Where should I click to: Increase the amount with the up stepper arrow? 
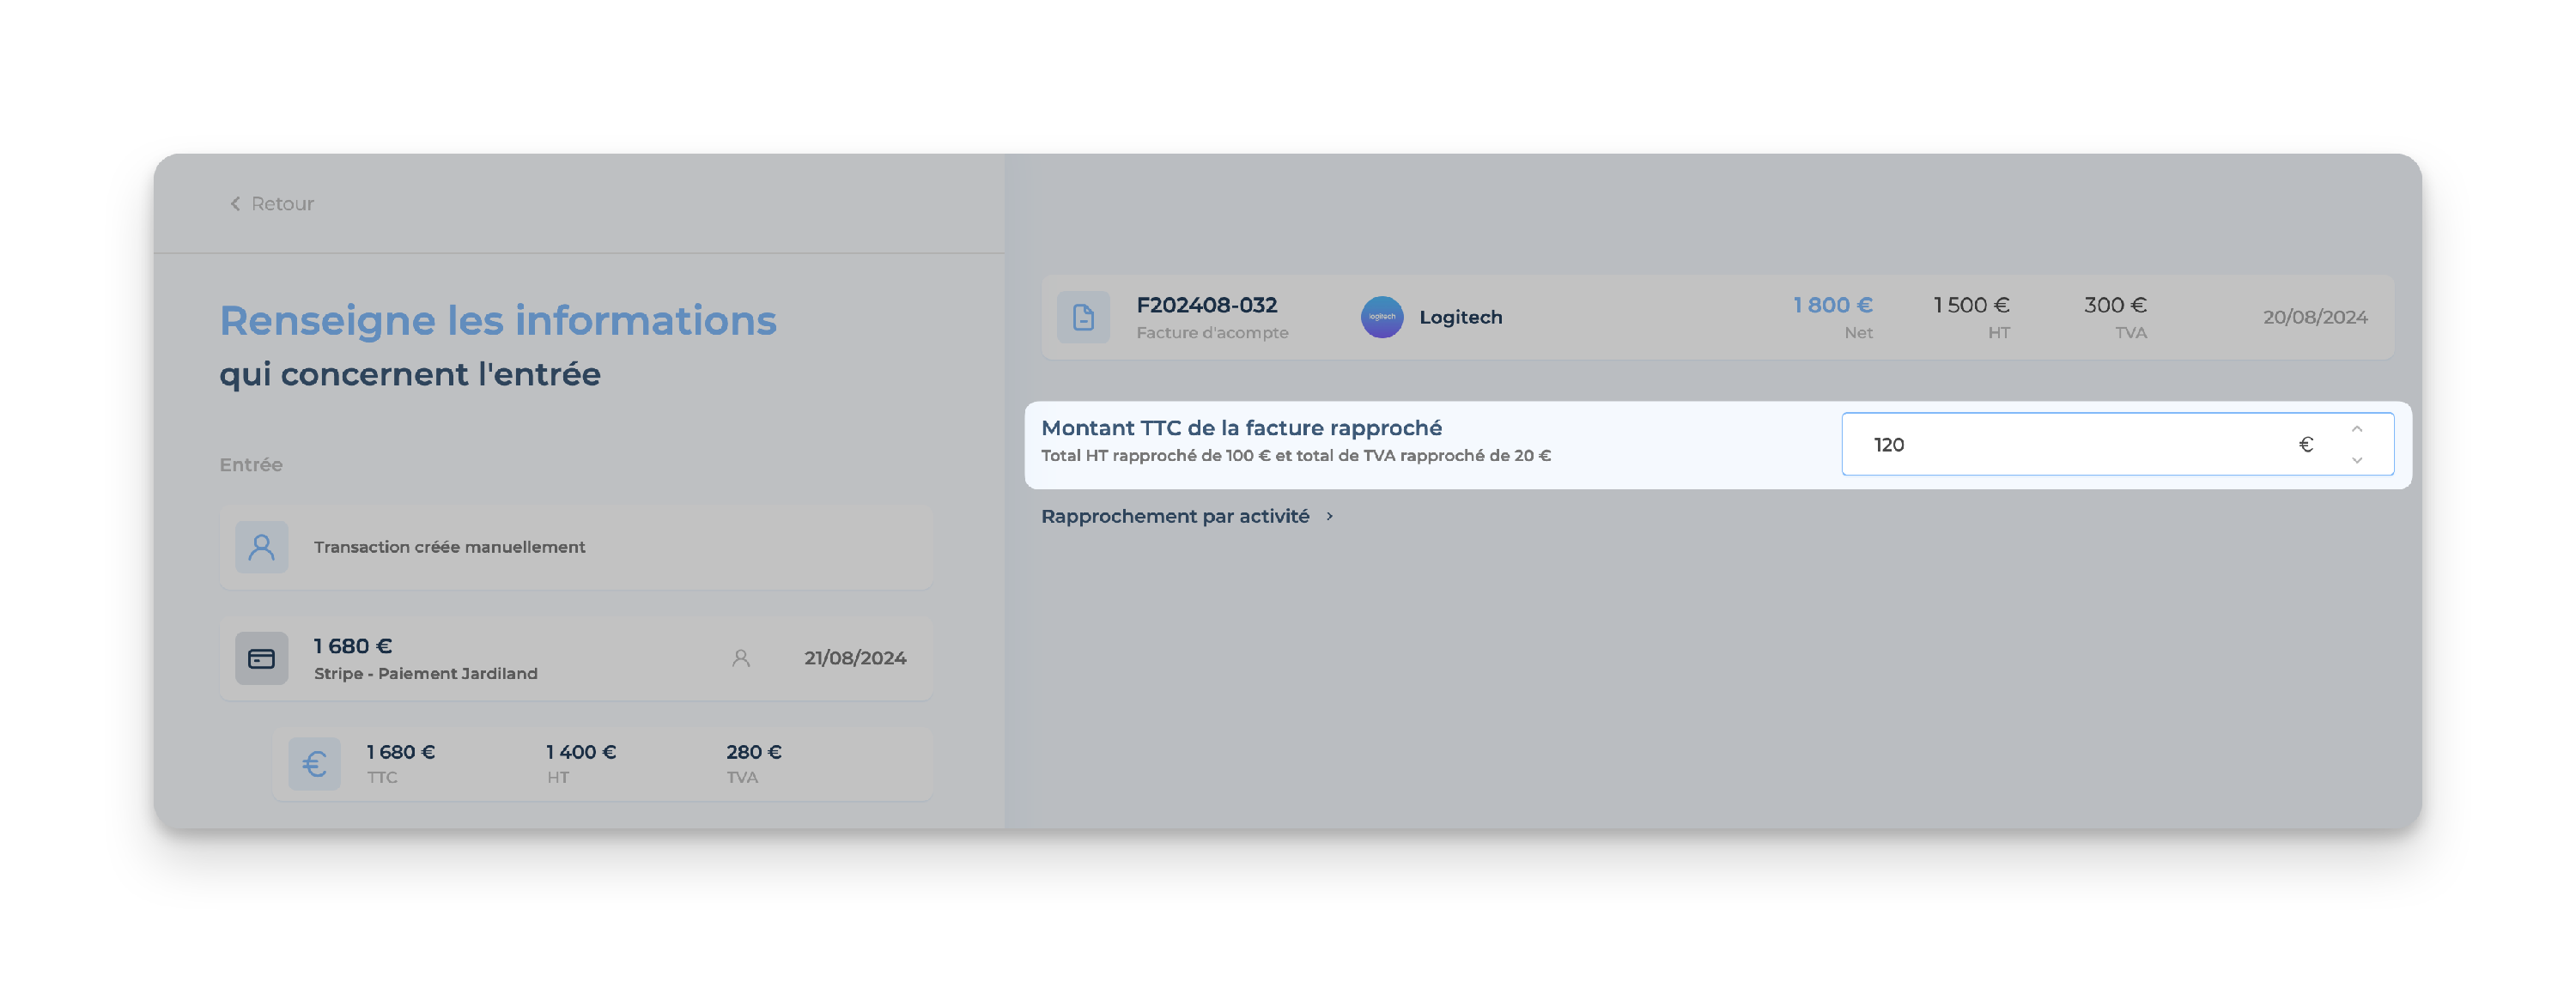pyautogui.click(x=2357, y=429)
